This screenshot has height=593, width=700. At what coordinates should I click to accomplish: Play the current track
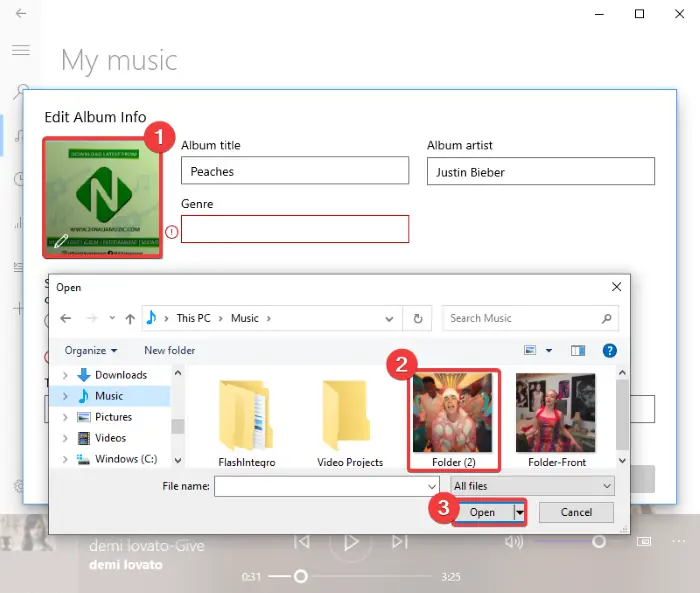coord(351,542)
